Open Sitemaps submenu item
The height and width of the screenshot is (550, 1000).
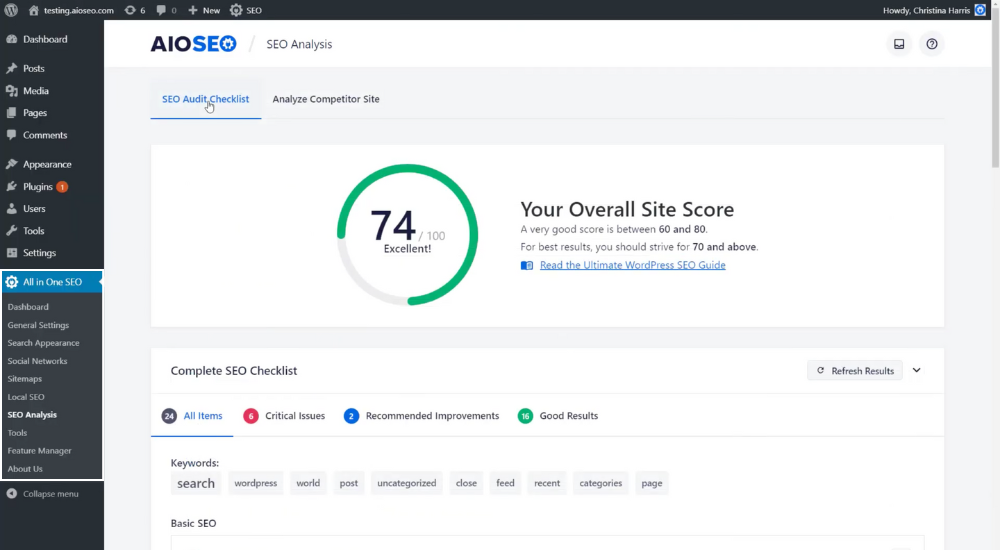(x=24, y=379)
